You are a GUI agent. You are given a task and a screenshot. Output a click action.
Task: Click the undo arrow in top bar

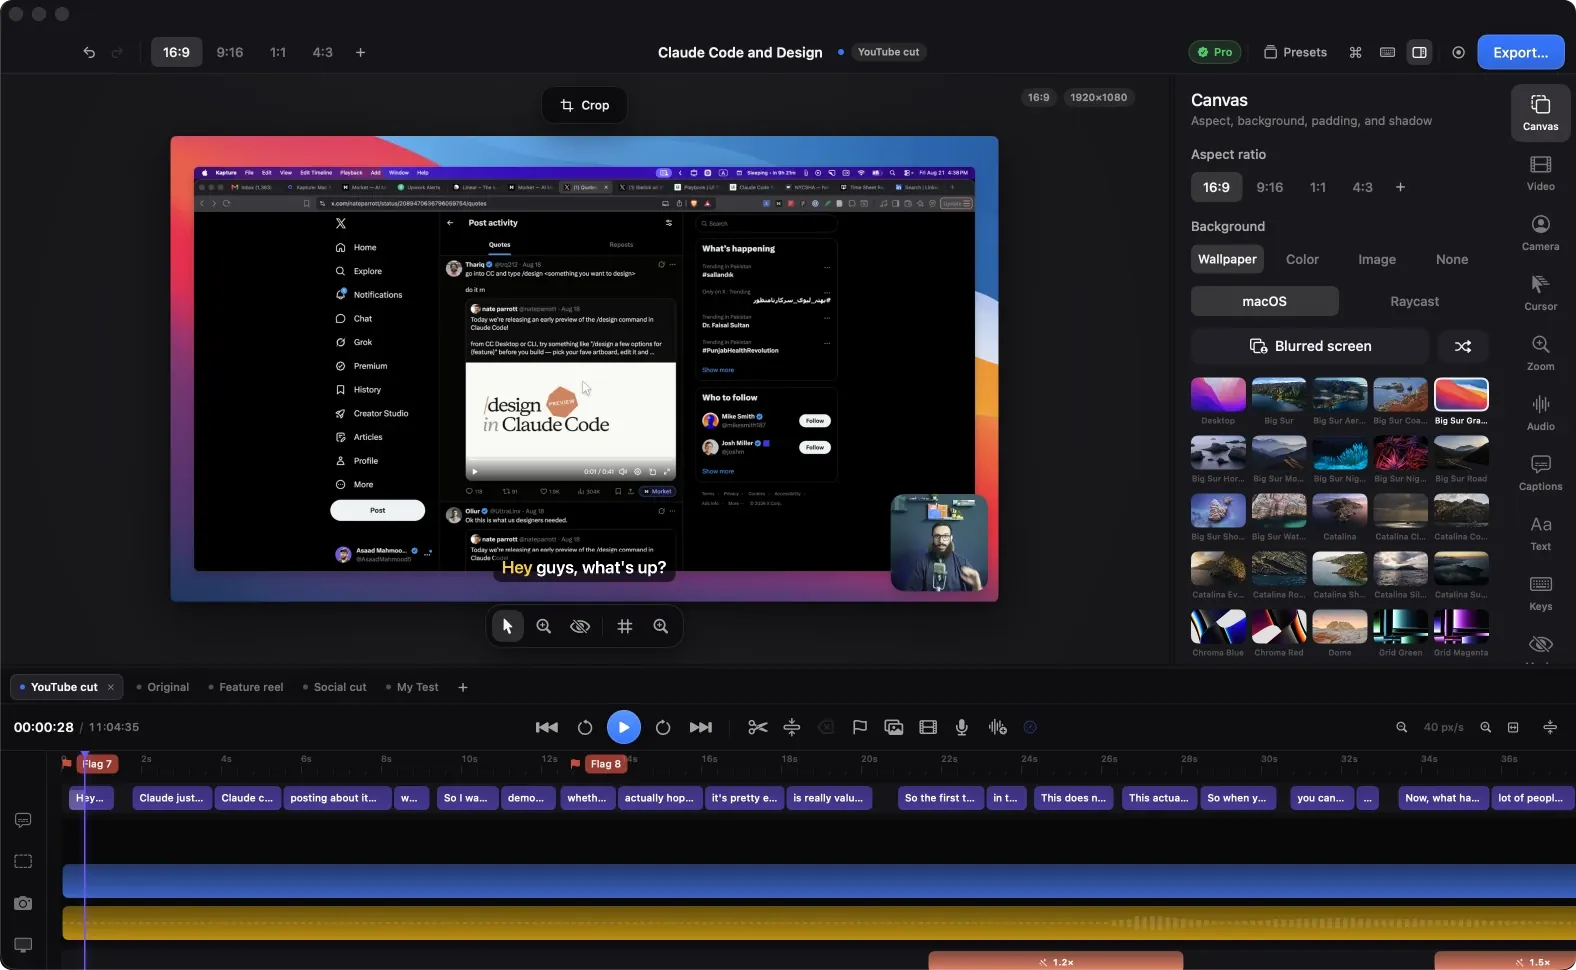point(89,52)
